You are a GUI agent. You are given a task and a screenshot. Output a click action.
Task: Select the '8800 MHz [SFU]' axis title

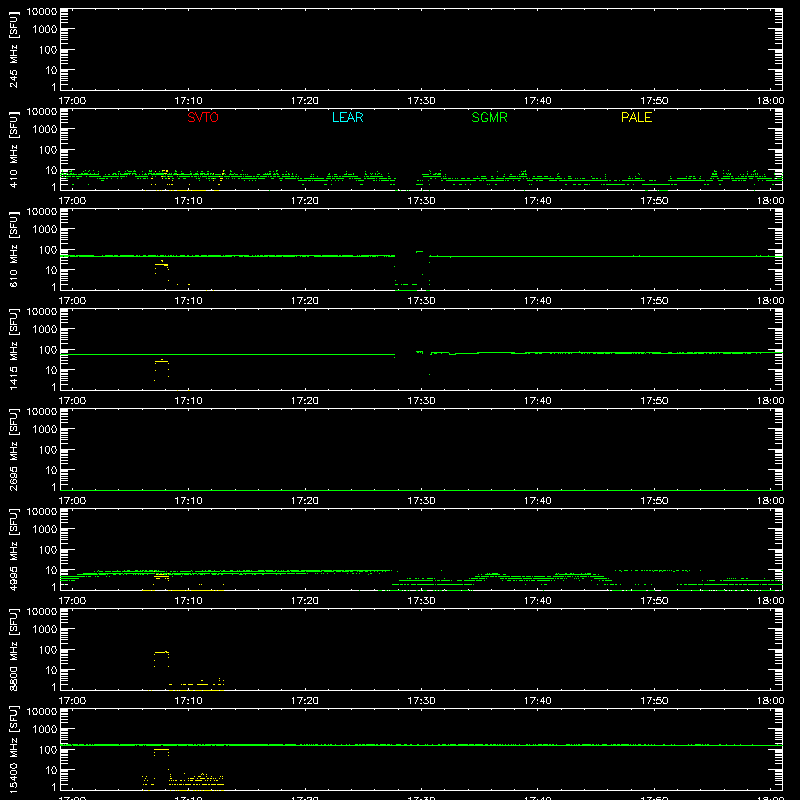point(14,650)
